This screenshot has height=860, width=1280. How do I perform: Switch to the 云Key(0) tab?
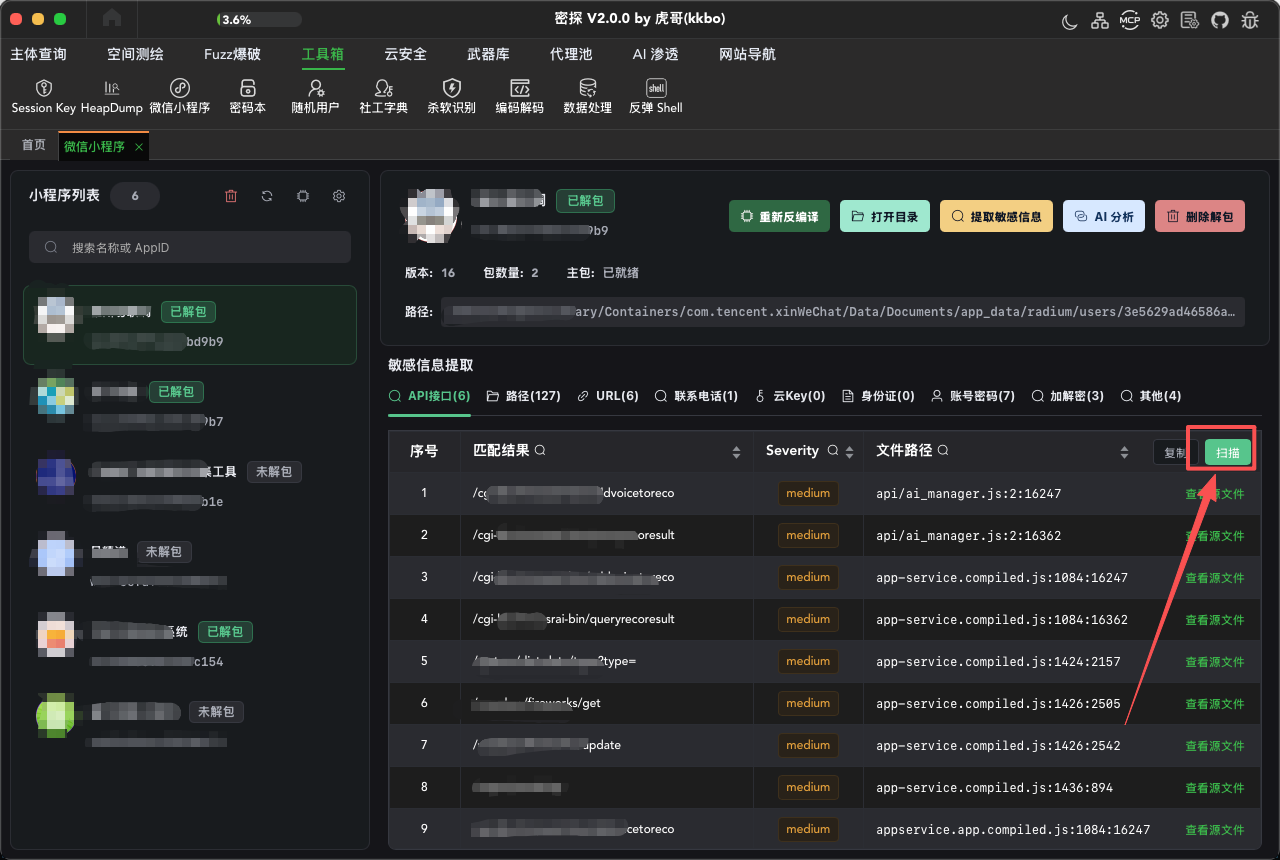click(x=790, y=396)
